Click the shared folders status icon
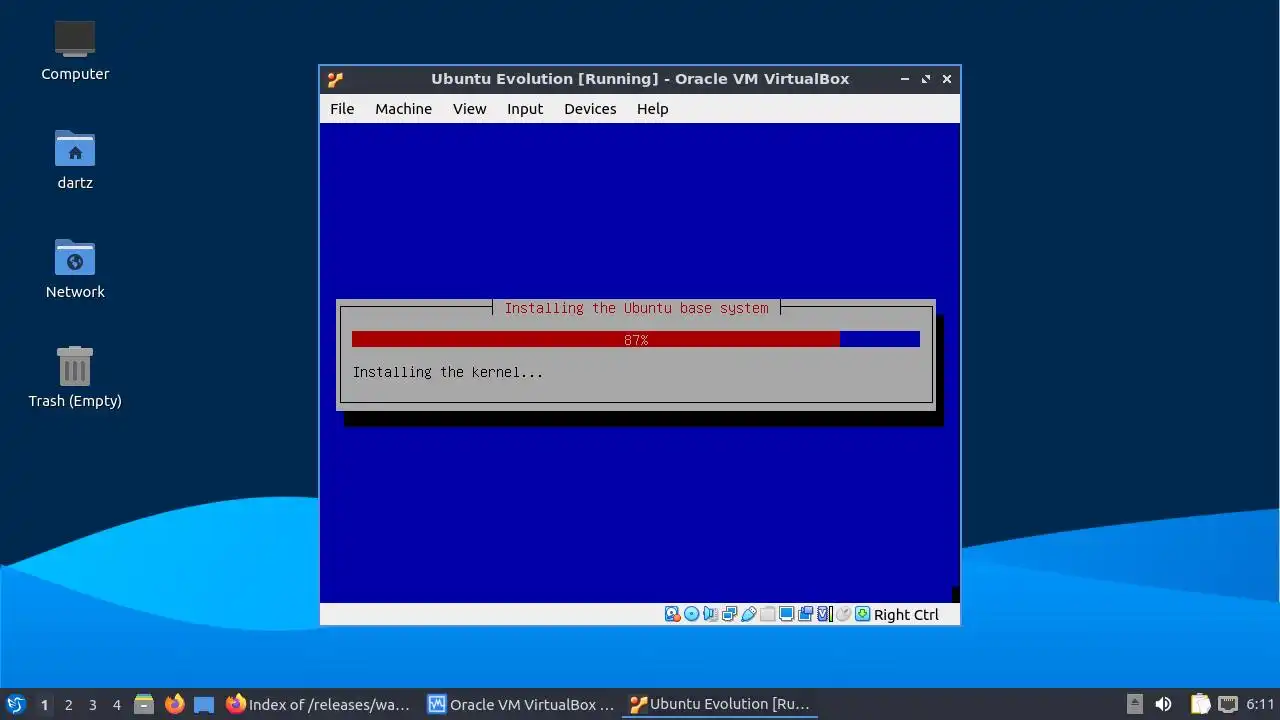The image size is (1280, 720). coord(768,614)
